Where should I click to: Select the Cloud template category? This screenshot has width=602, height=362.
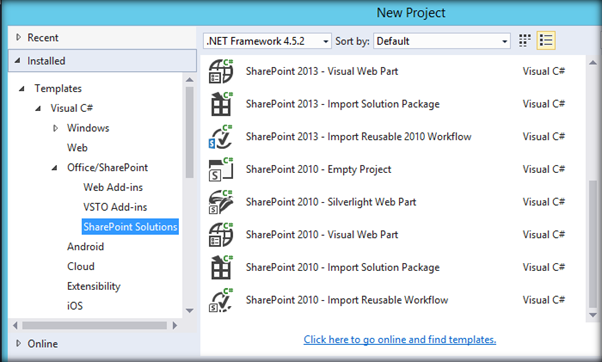point(81,266)
